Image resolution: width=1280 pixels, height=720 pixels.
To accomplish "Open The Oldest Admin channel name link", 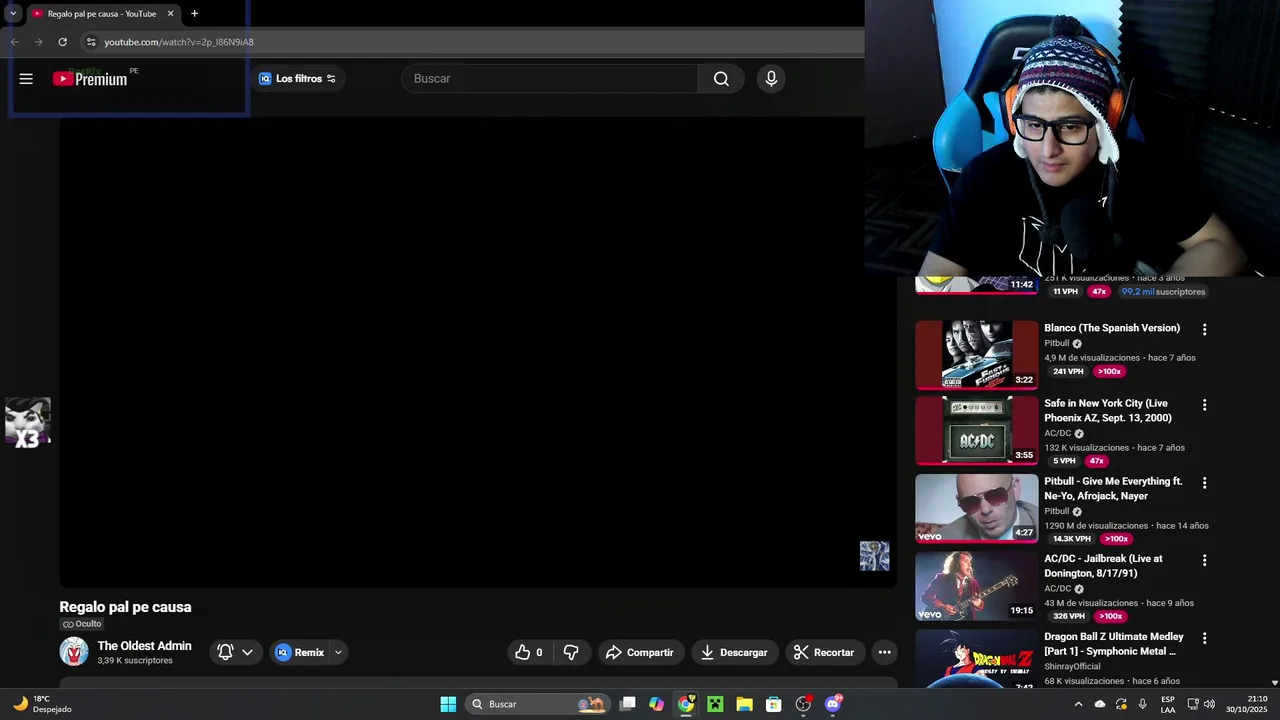I will (x=144, y=646).
